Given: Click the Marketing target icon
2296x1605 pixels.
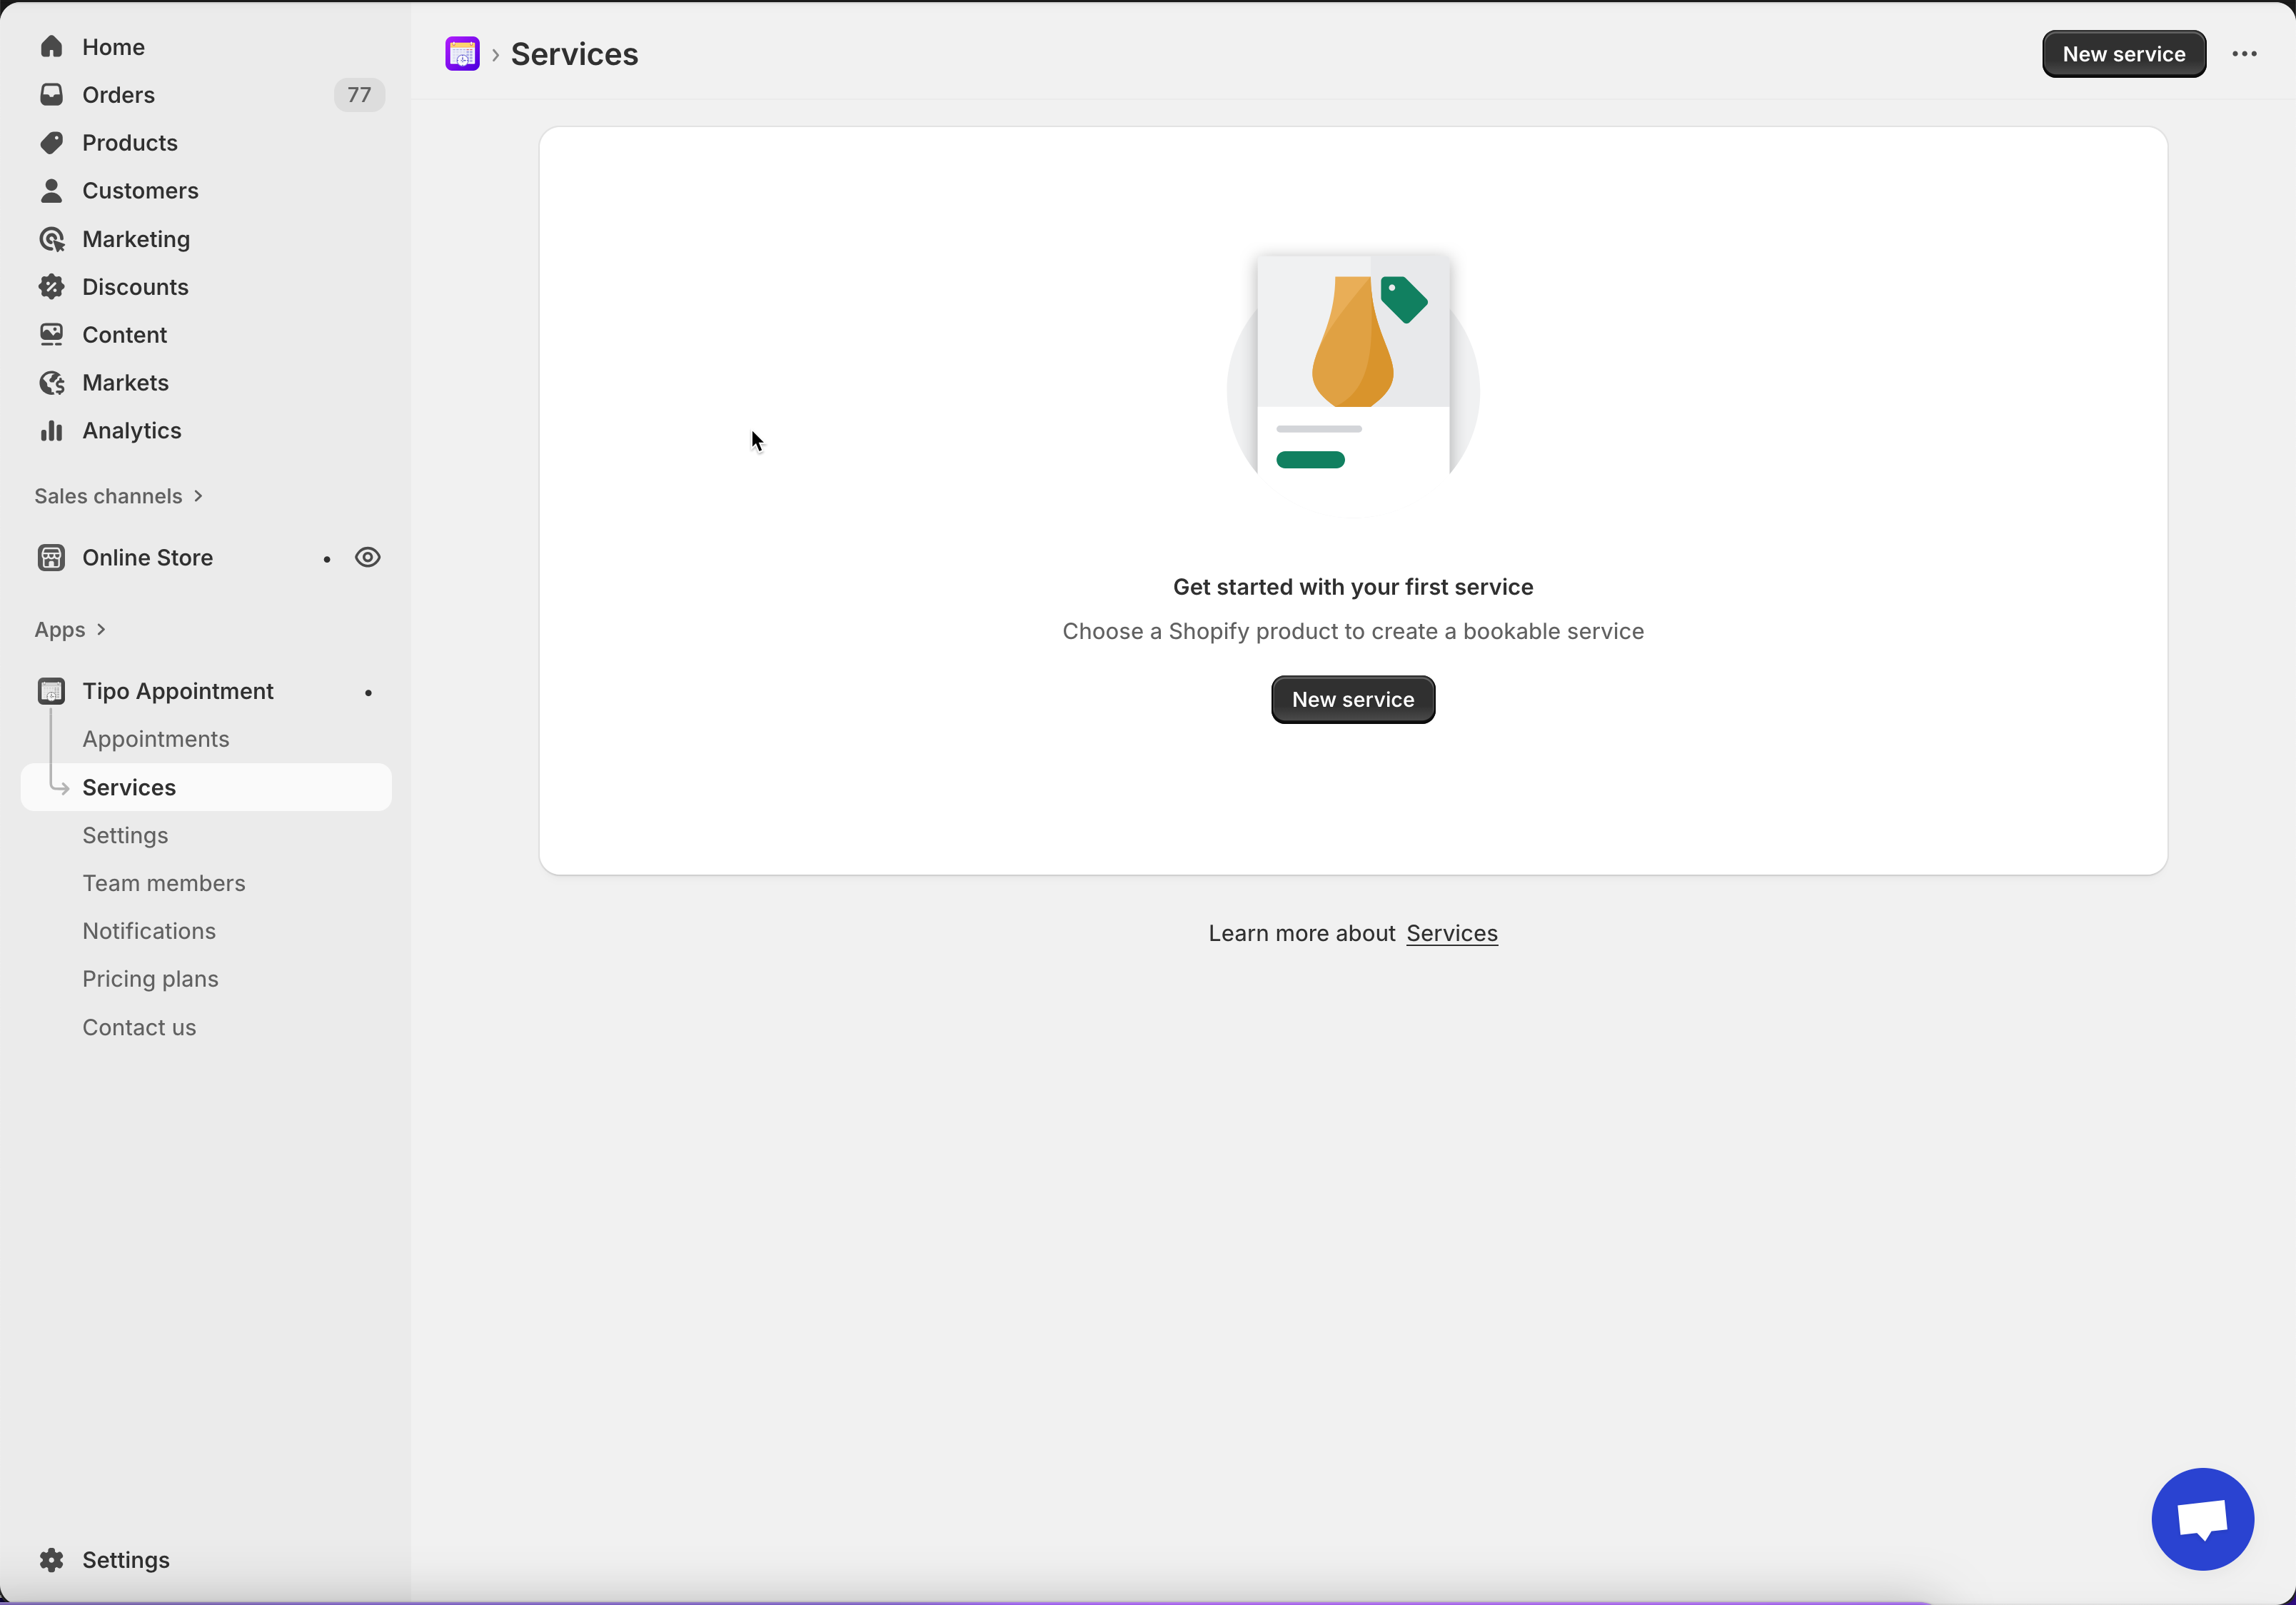Looking at the screenshot, I should coord(52,239).
